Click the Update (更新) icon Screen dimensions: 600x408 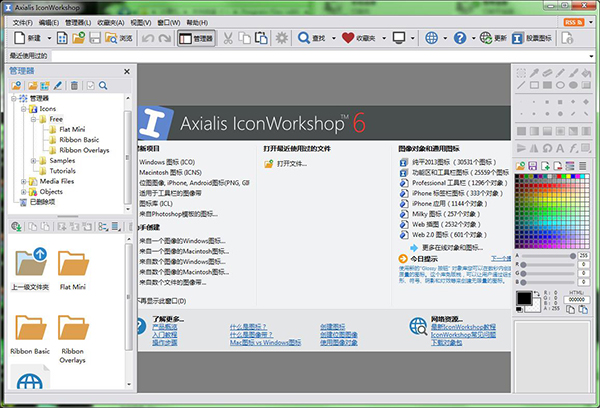click(486, 38)
